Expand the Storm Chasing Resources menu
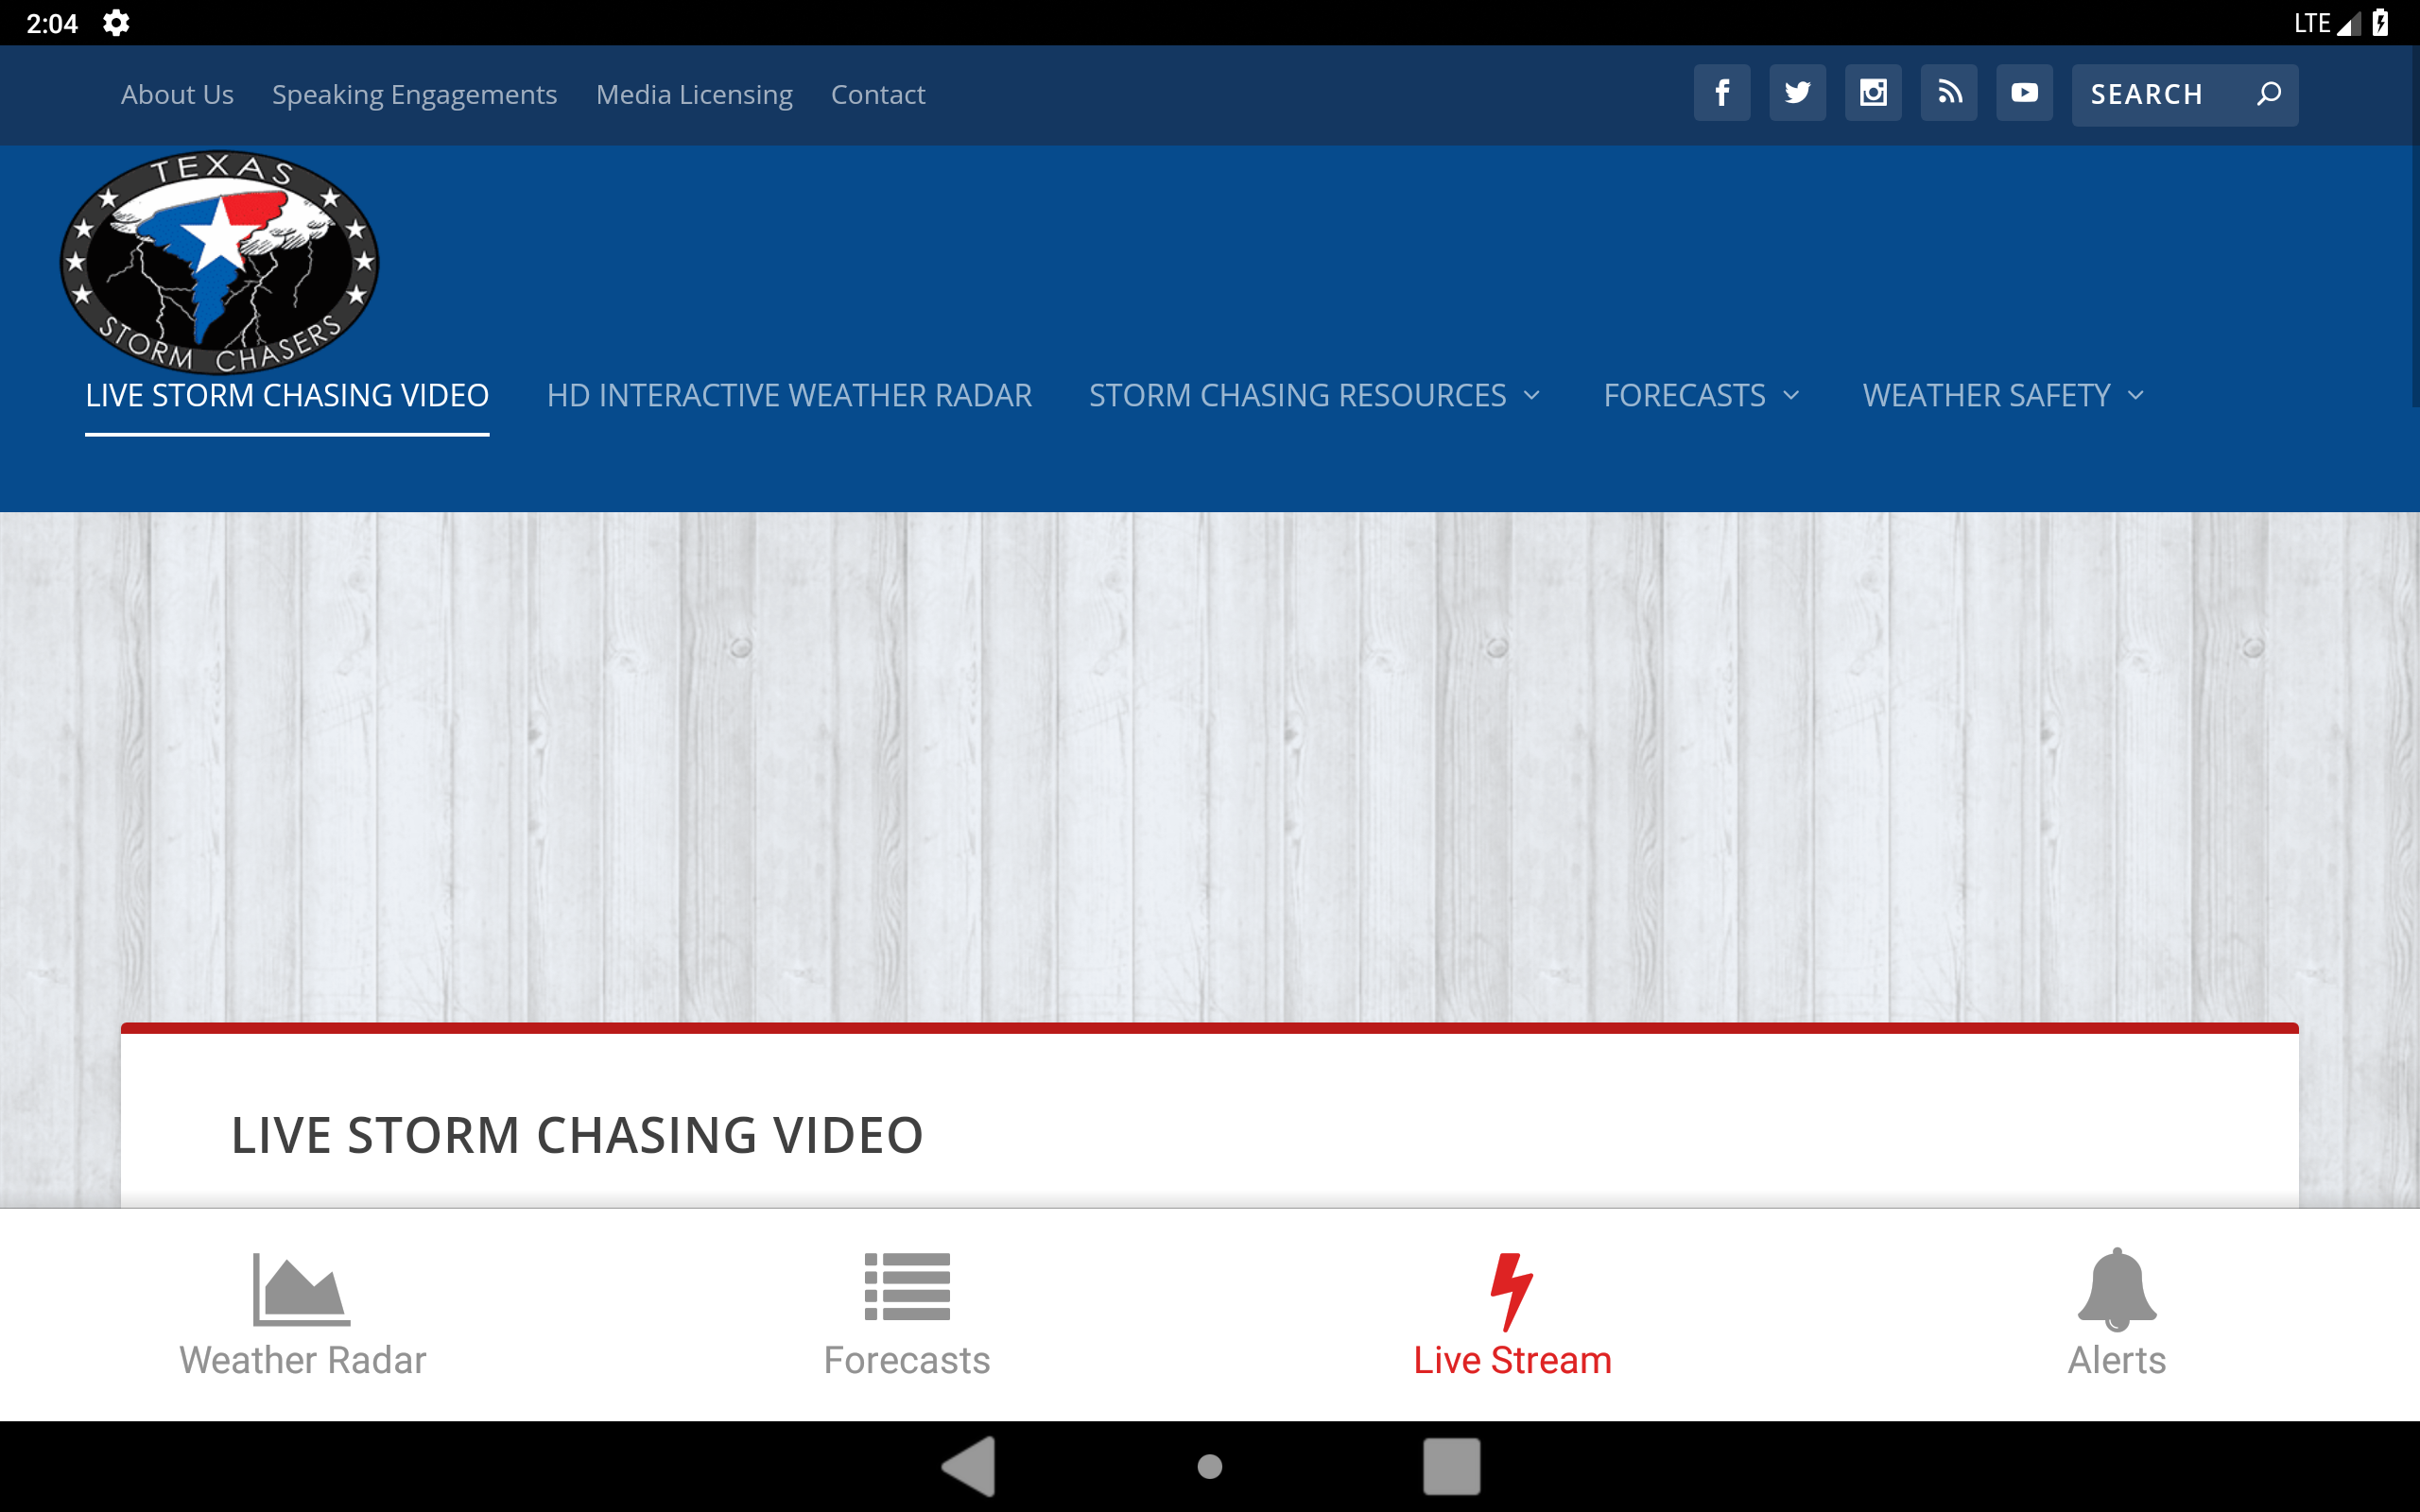Image resolution: width=2420 pixels, height=1512 pixels. point(1314,396)
